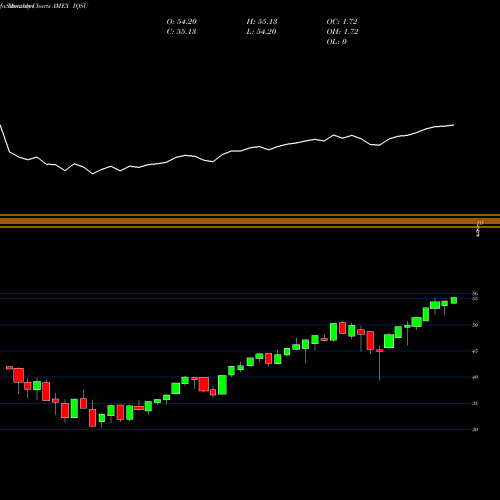The height and width of the screenshot is (500, 500).
Task: Click the OC: 1.72 value
Action: coord(342,22)
